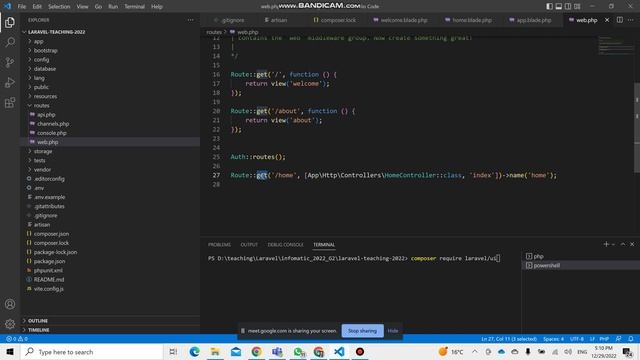Screen dimensions: 640x360
Task: Click Ln 27, Col 11 position indicator
Action: point(509,339)
